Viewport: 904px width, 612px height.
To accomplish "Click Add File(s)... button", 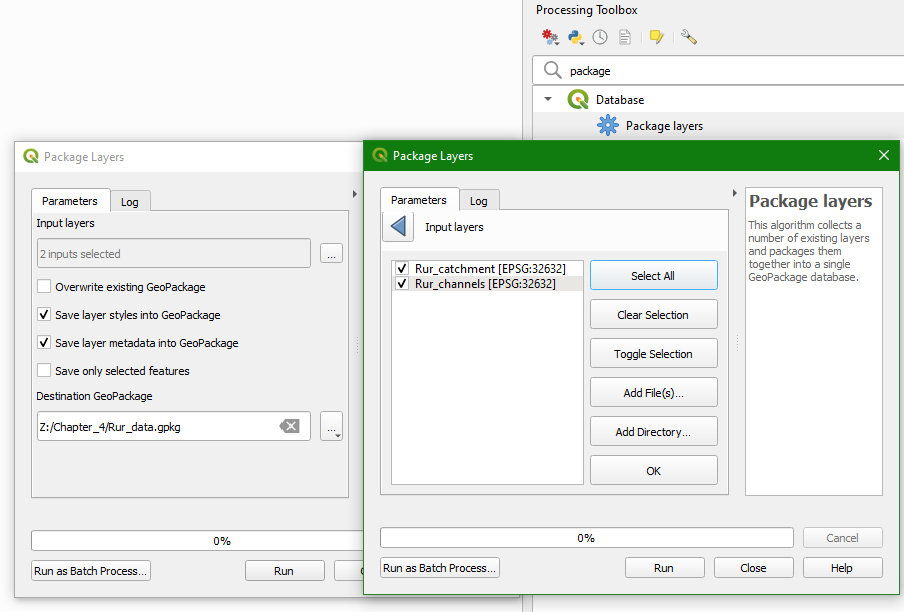I will pyautogui.click(x=654, y=393).
